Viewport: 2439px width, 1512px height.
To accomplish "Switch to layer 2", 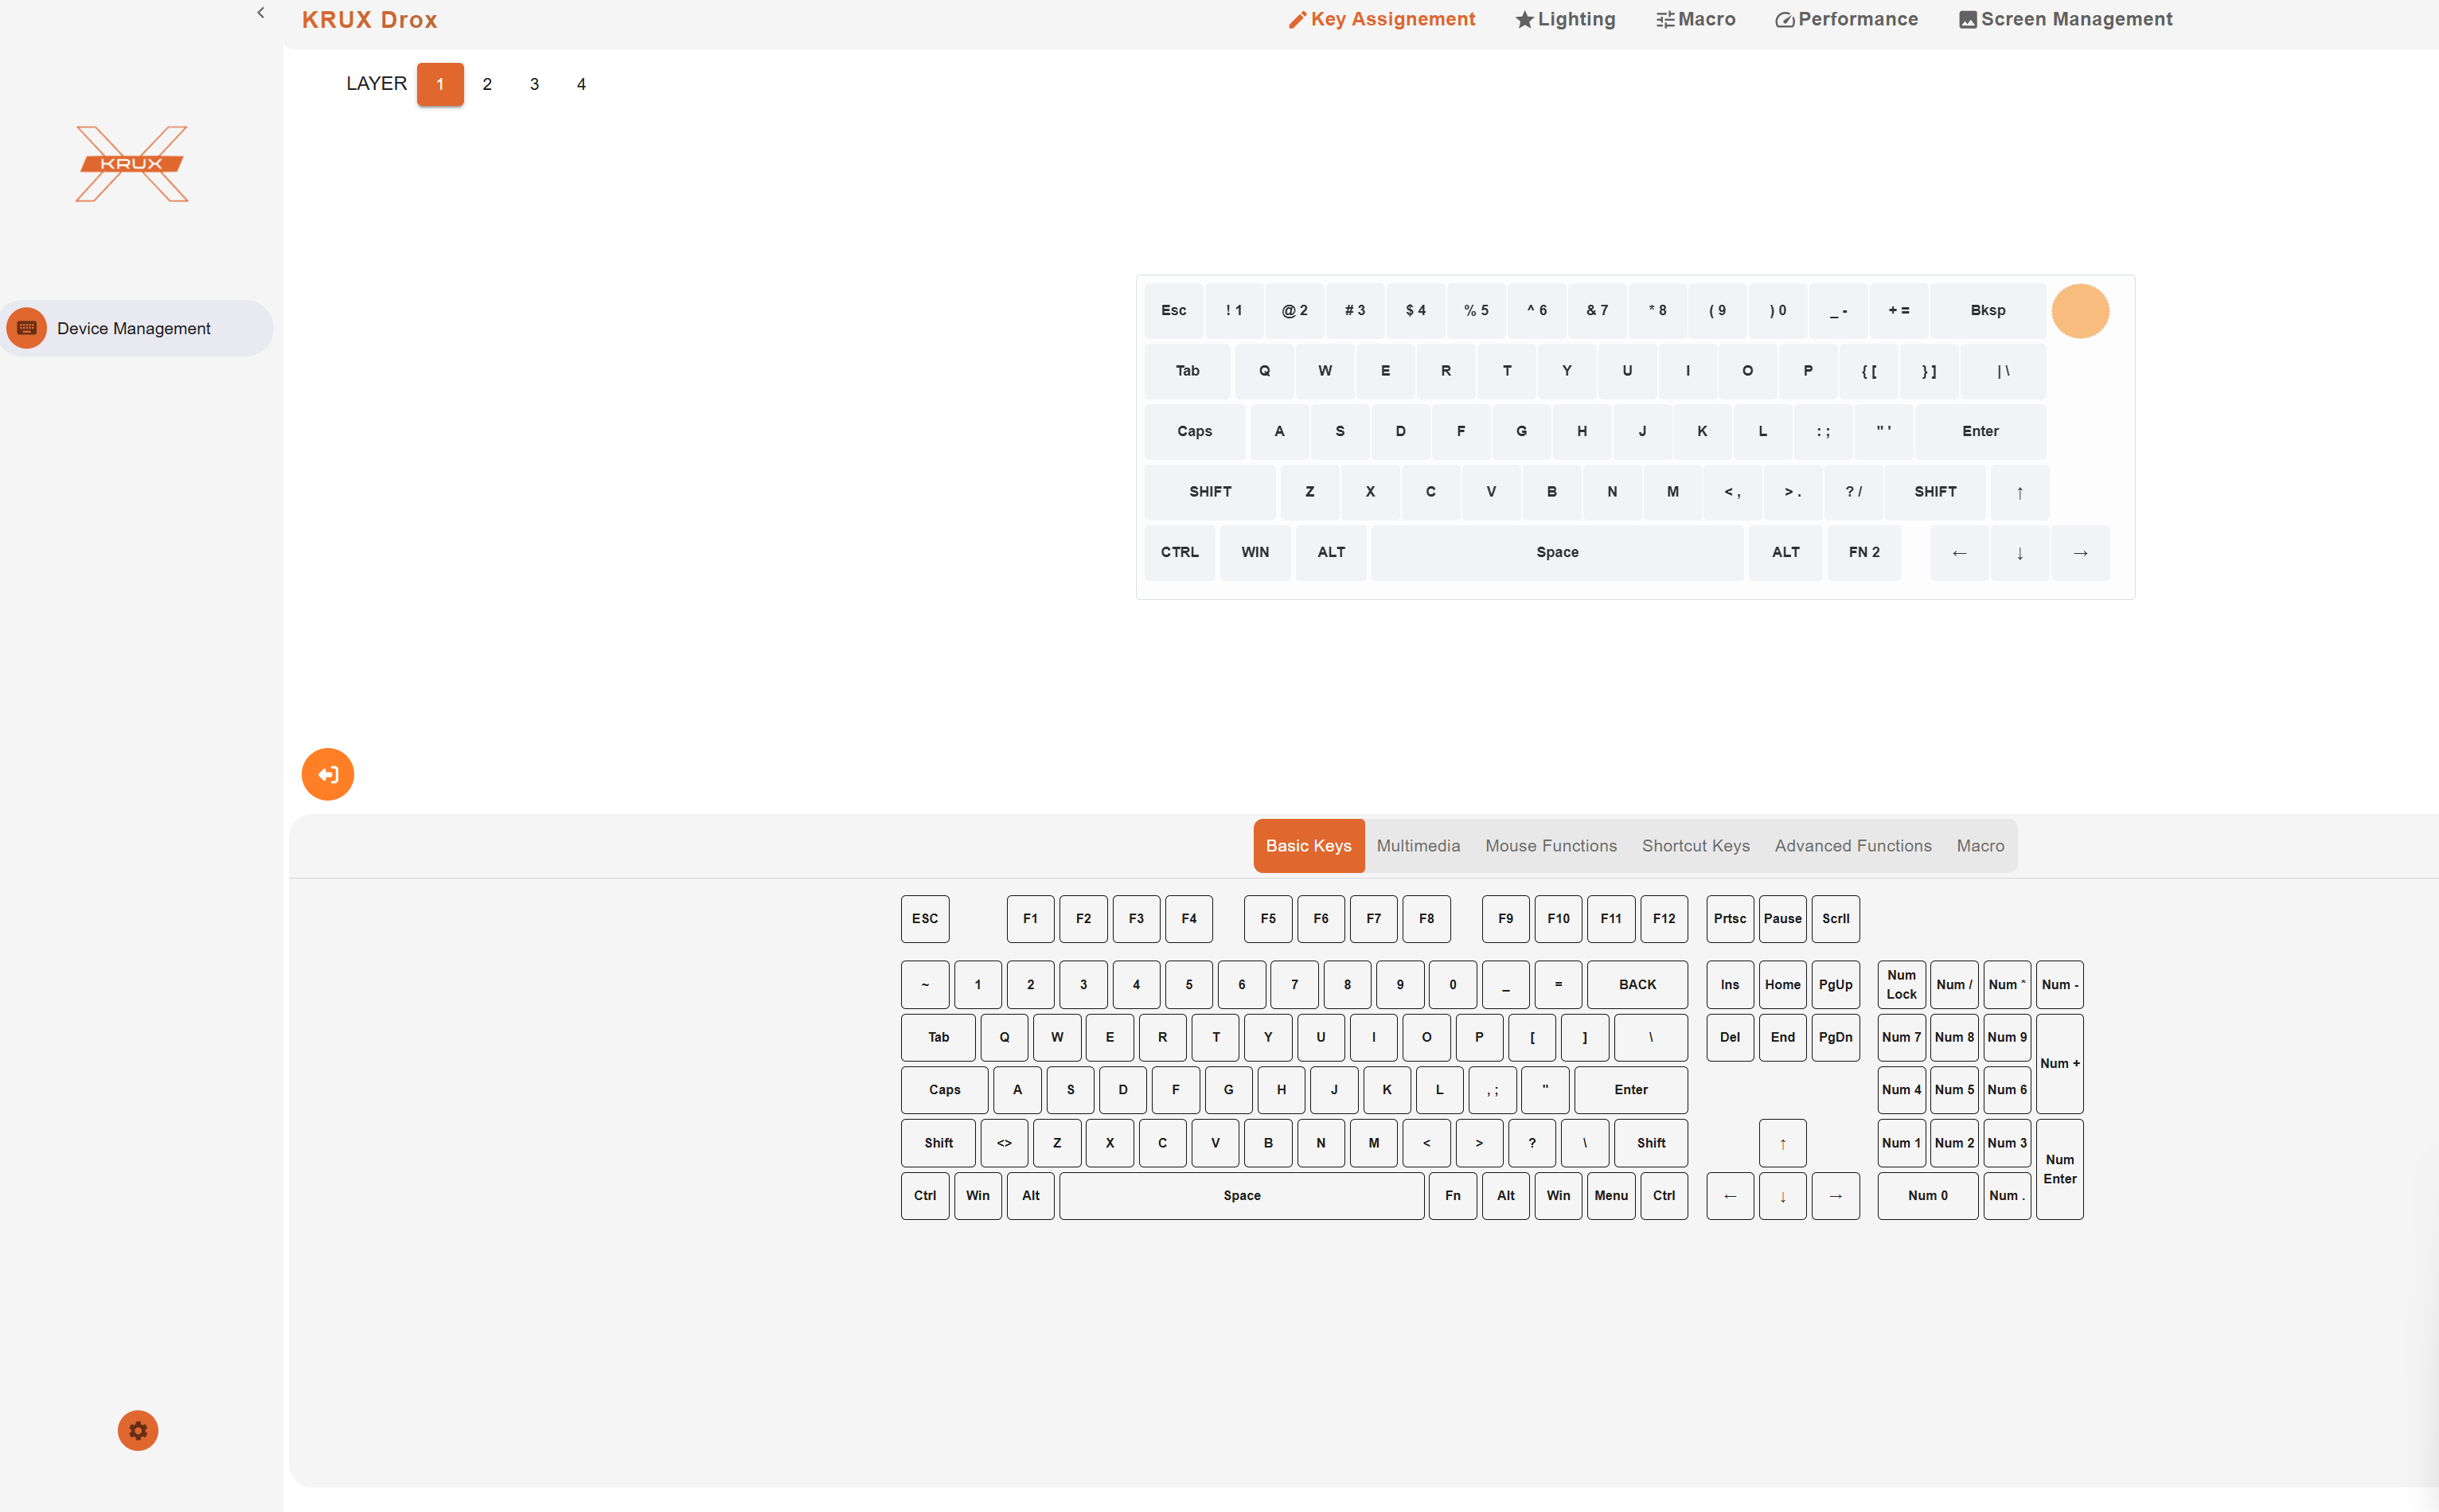I will coord(487,84).
